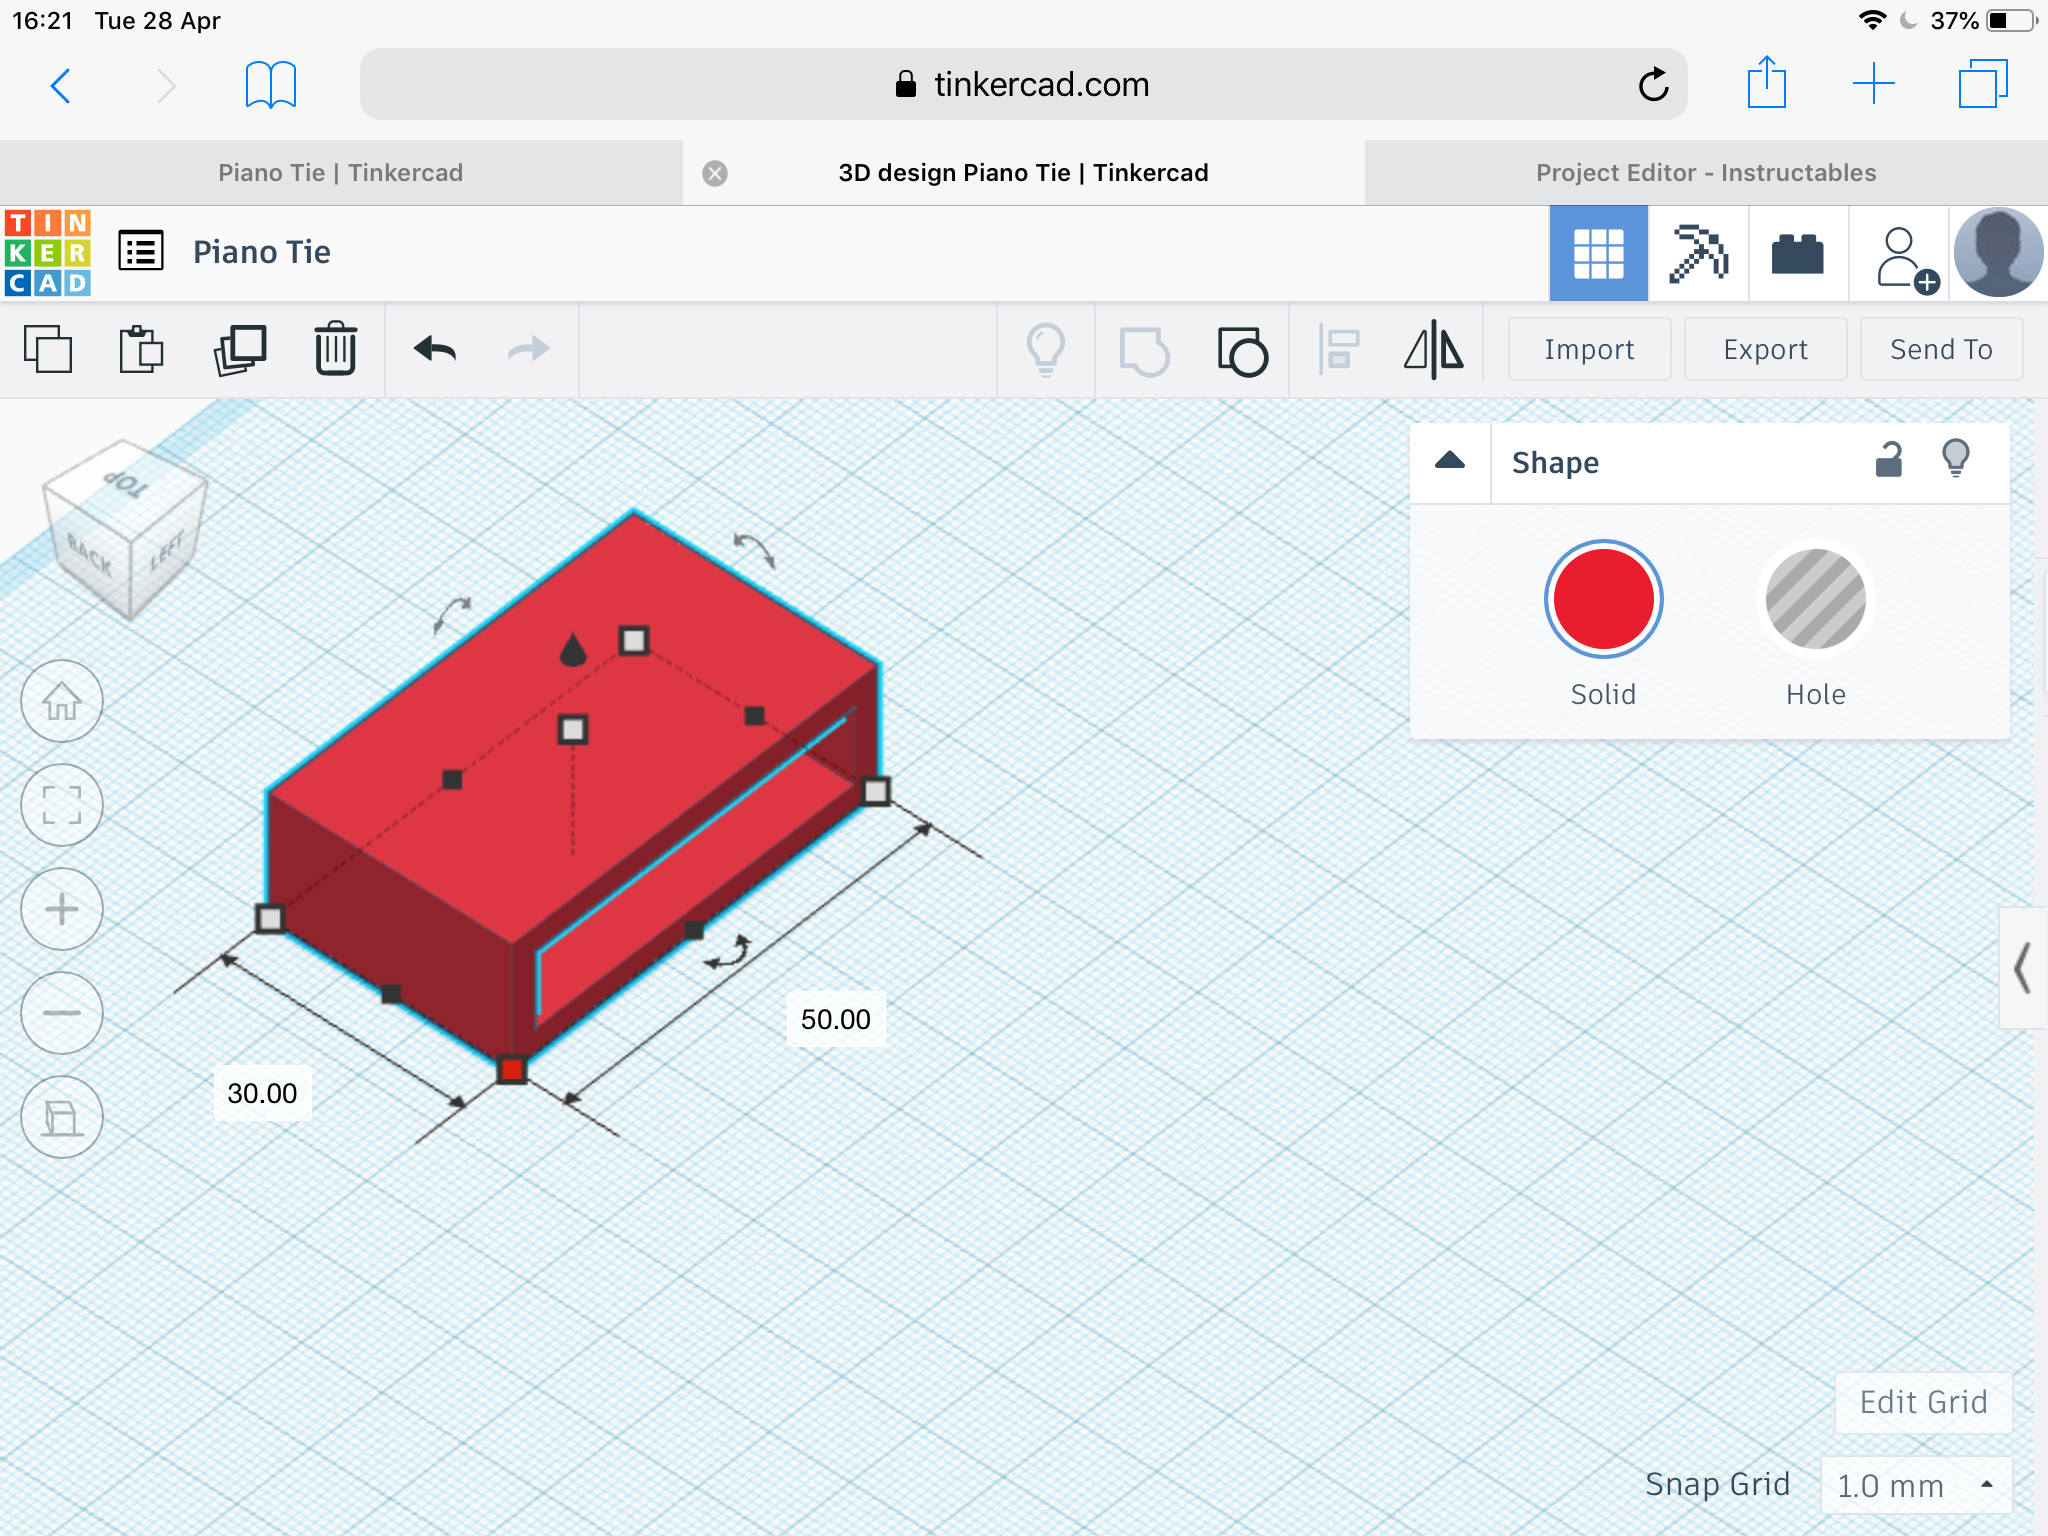Click the Paste icon in toolbar

(141, 349)
